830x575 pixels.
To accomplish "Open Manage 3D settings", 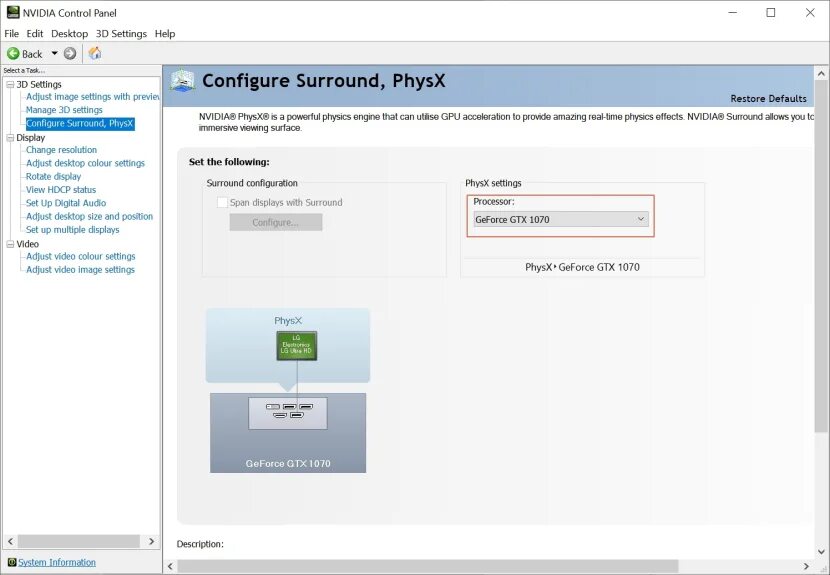I will pos(64,110).
